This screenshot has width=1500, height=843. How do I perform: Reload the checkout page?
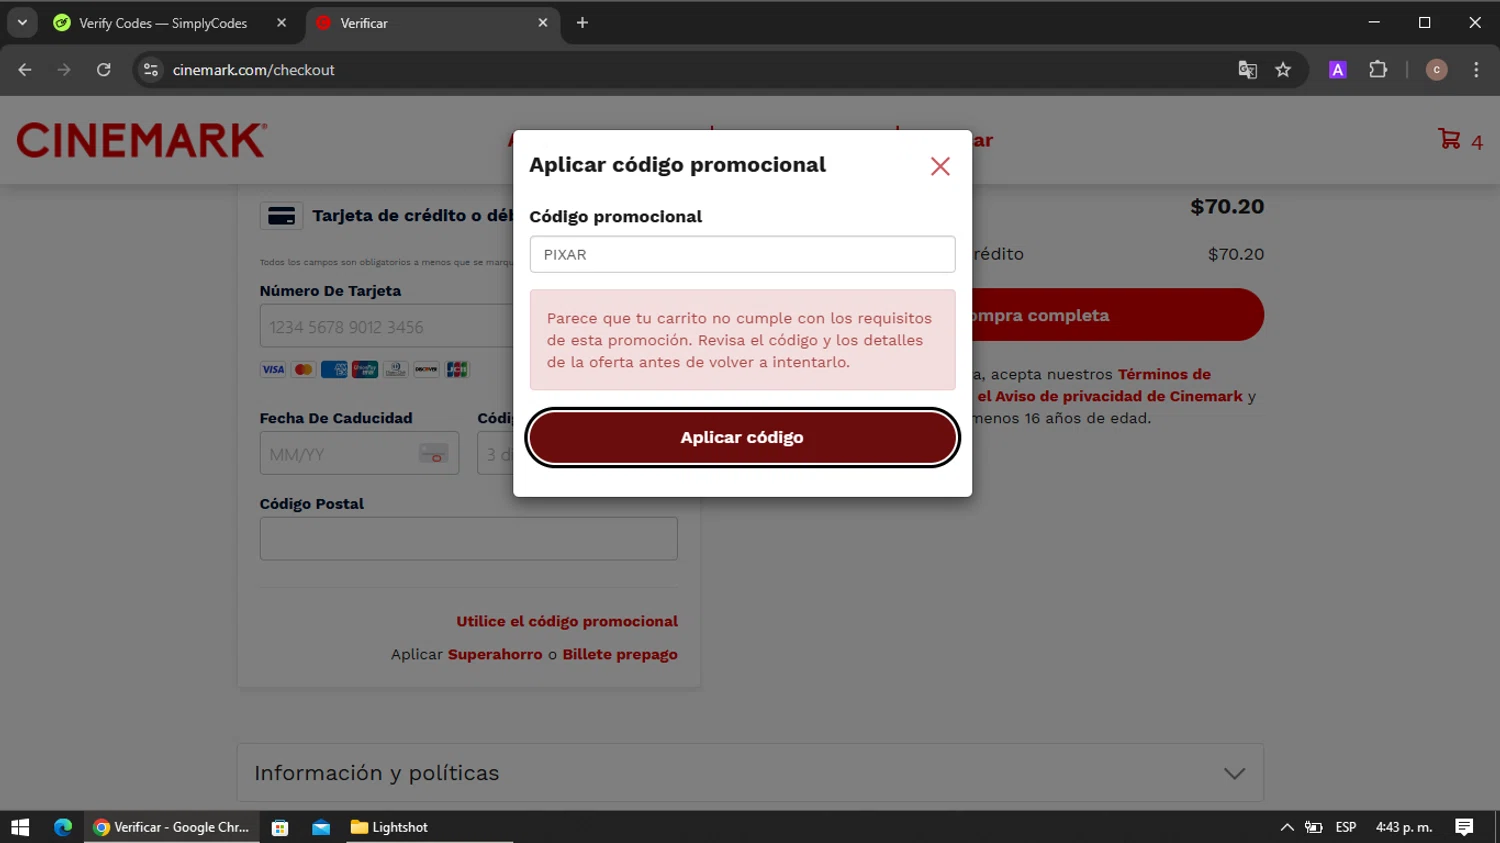point(103,70)
